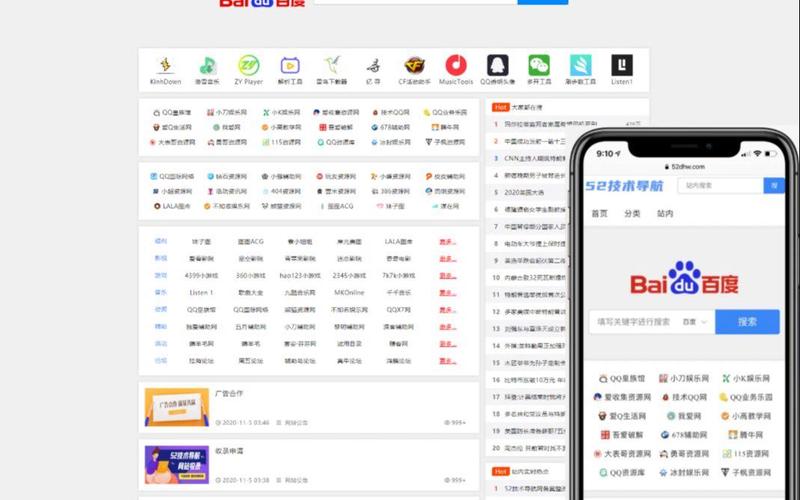
Task: Select the 站内 tab on phone
Action: coord(664,213)
